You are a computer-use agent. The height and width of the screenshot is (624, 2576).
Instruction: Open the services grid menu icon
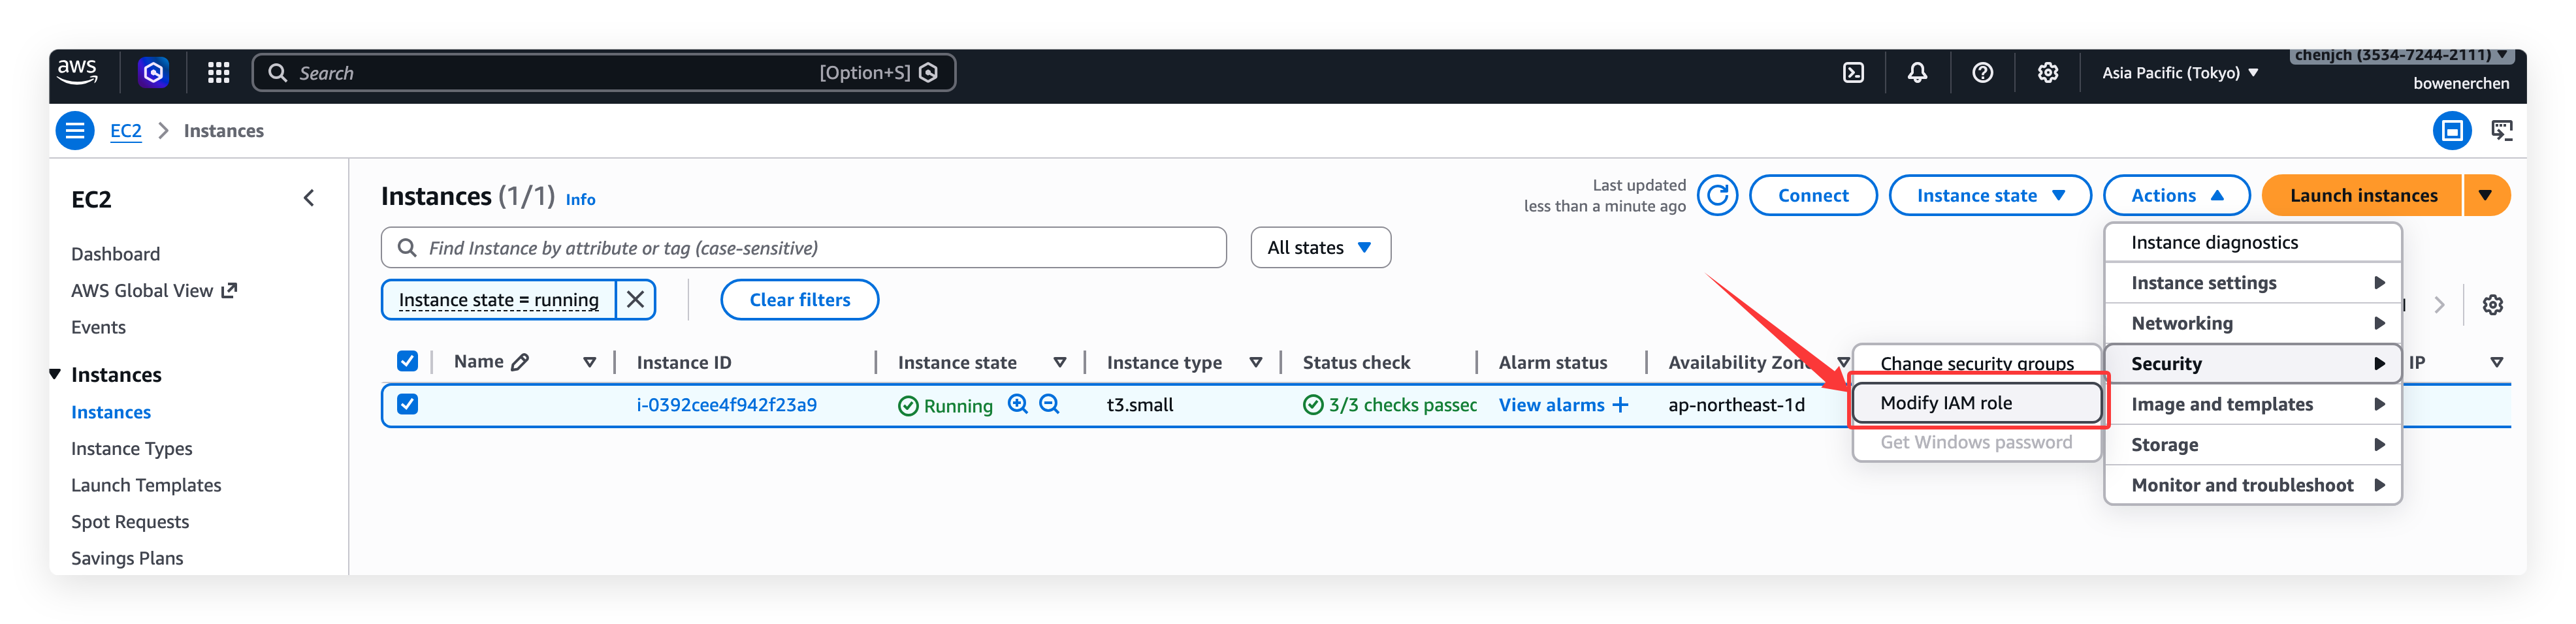point(218,73)
